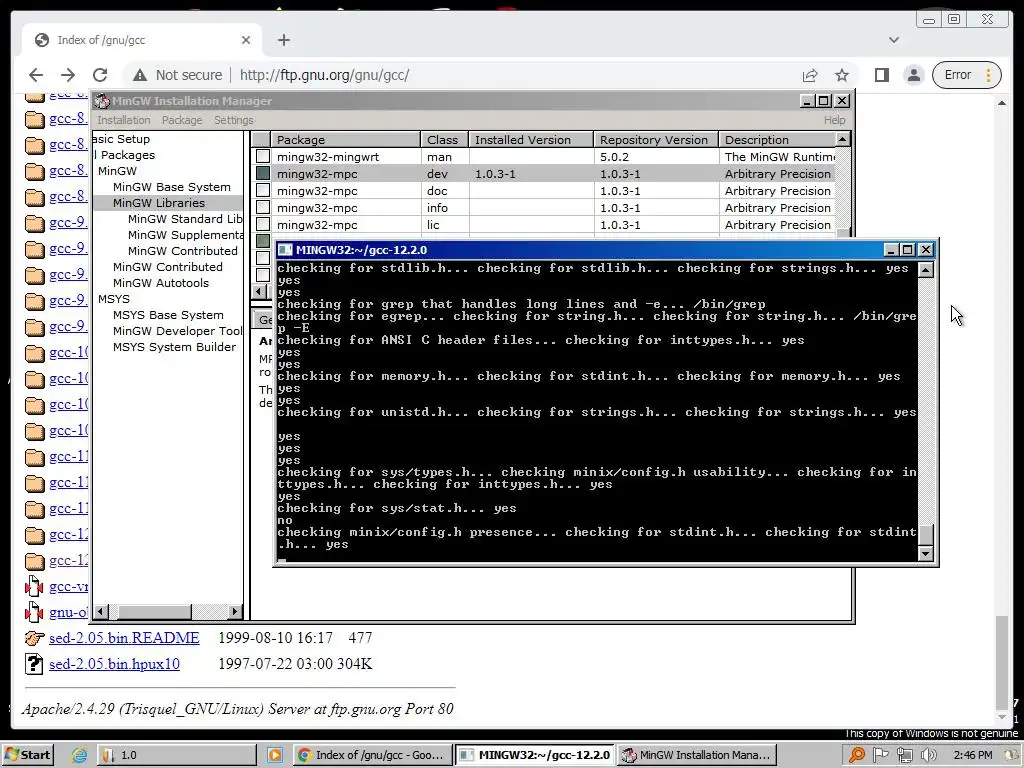Image resolution: width=1024 pixels, height=768 pixels.
Task: Open Settings menu in MinGW manager
Action: [233, 120]
